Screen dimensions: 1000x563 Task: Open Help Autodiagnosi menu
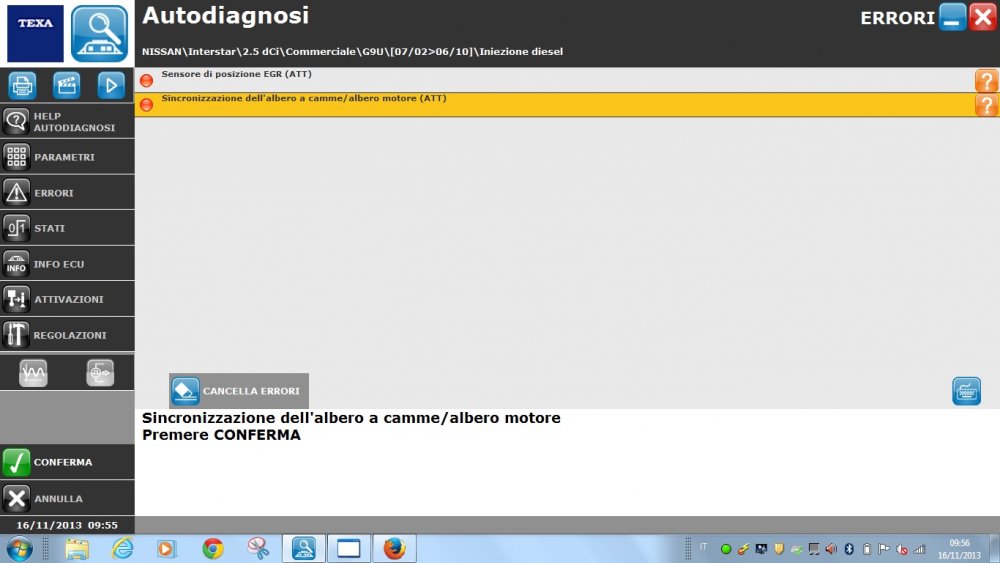click(67, 122)
